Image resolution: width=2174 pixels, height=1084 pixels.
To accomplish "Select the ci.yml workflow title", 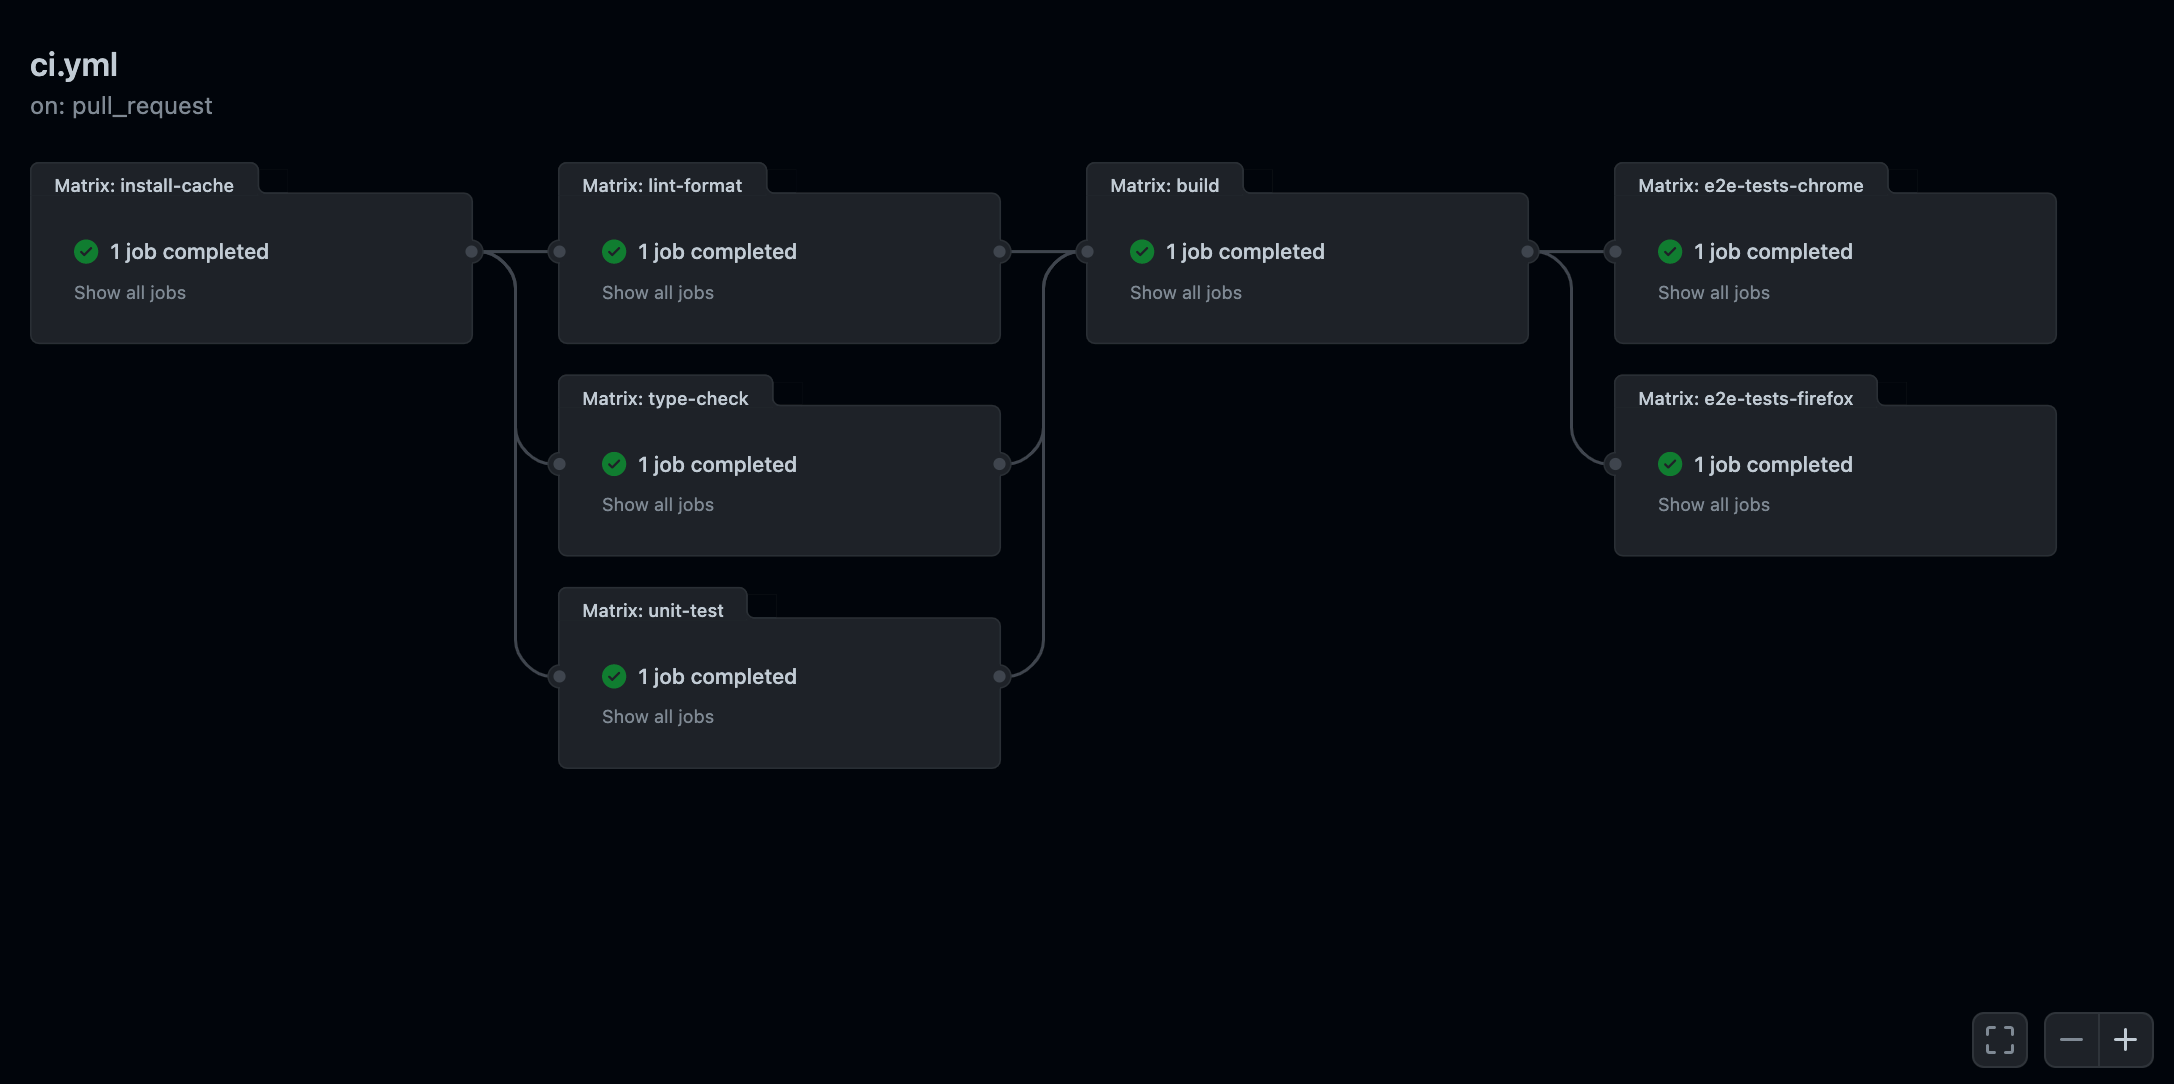I will [73, 64].
